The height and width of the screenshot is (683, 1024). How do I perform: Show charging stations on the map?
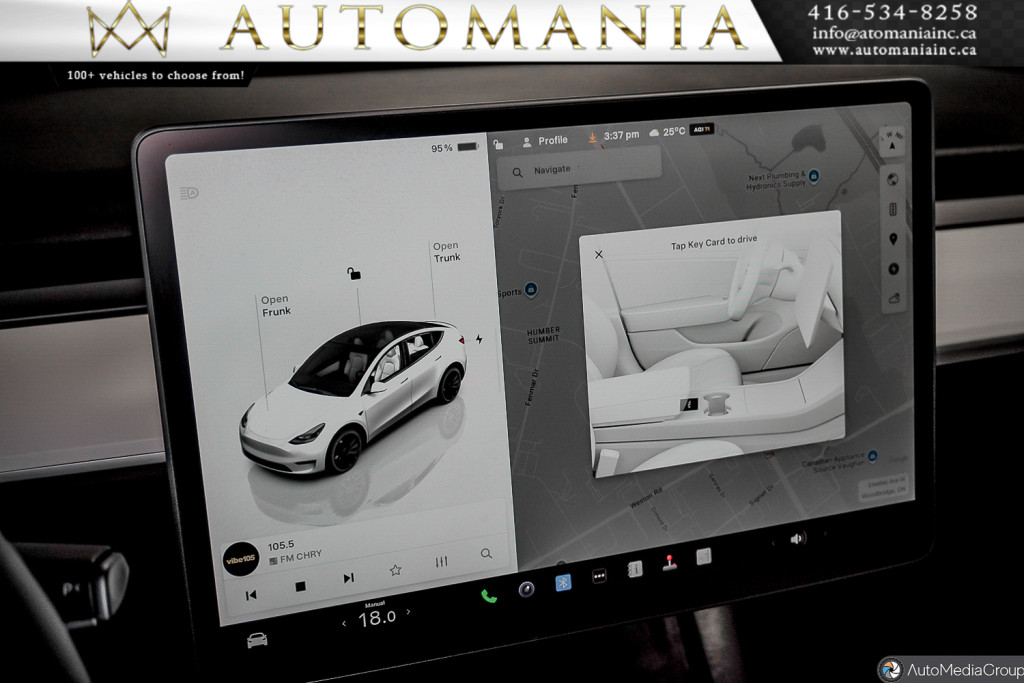(x=893, y=268)
